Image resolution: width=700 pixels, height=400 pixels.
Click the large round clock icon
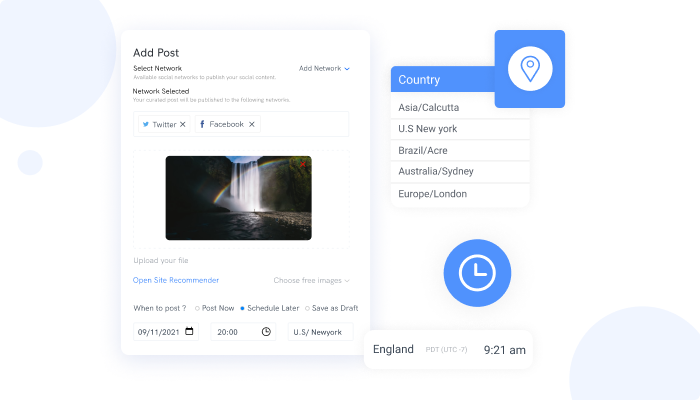(477, 273)
